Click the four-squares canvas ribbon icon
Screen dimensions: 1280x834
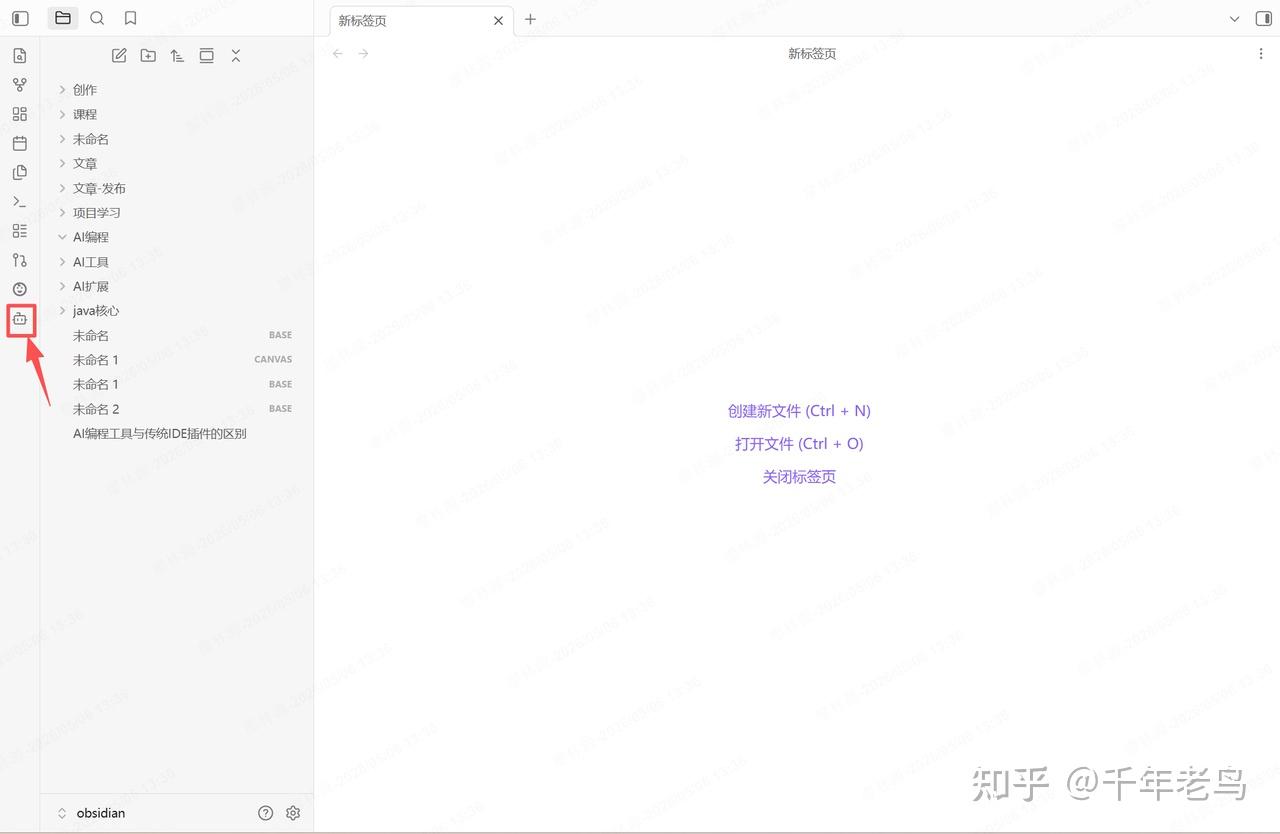click(20, 114)
